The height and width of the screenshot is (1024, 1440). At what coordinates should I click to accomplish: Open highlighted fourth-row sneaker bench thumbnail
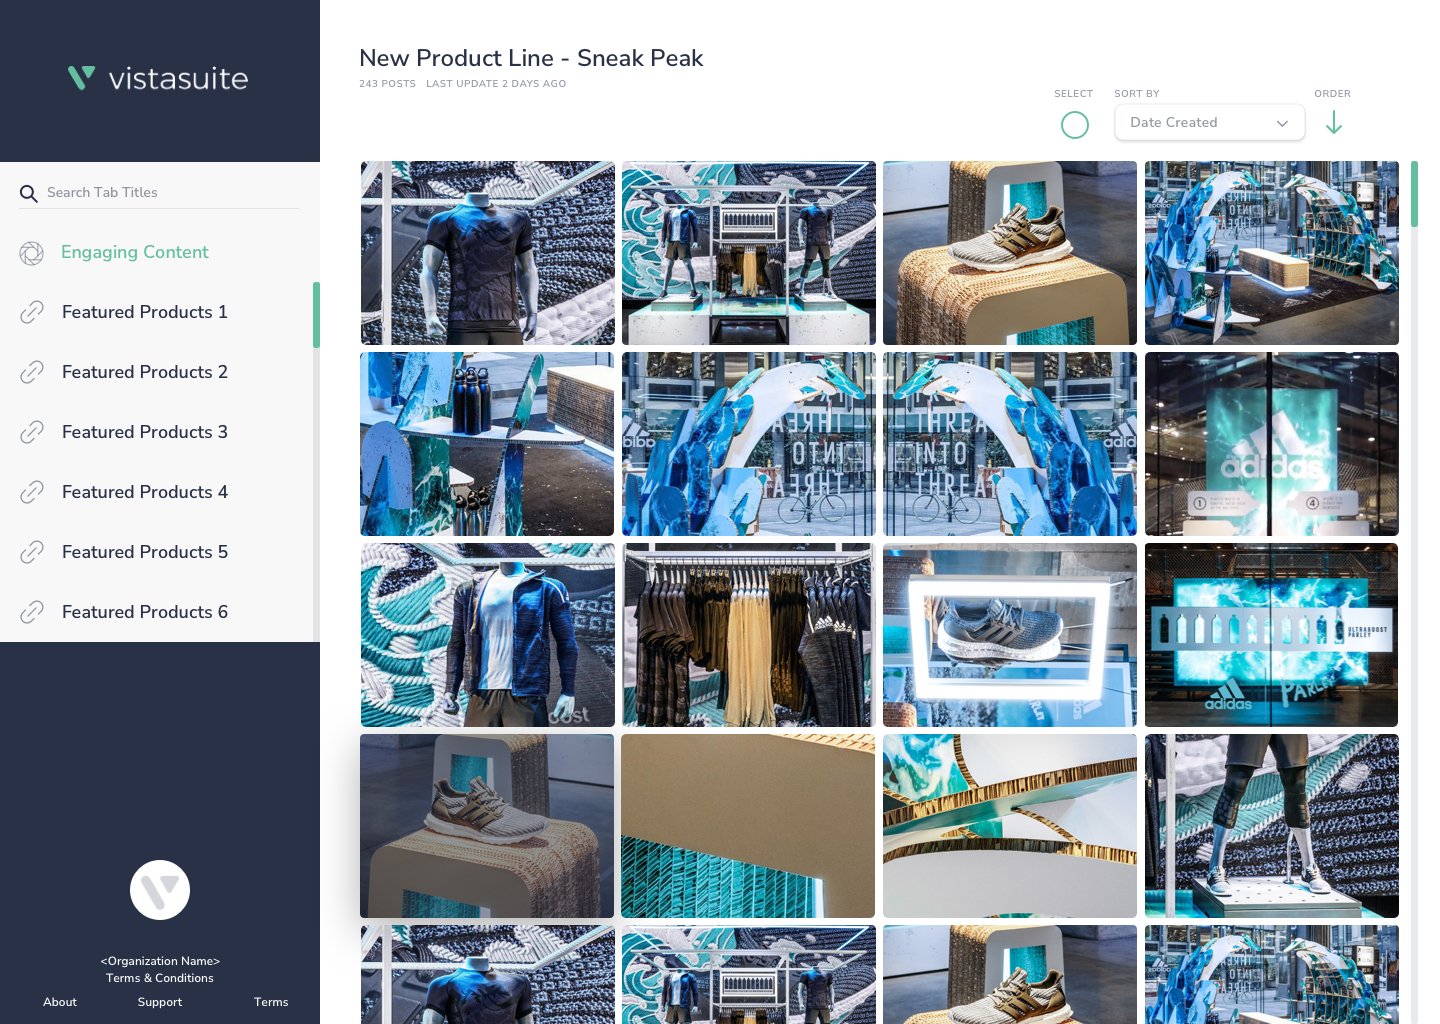[487, 826]
